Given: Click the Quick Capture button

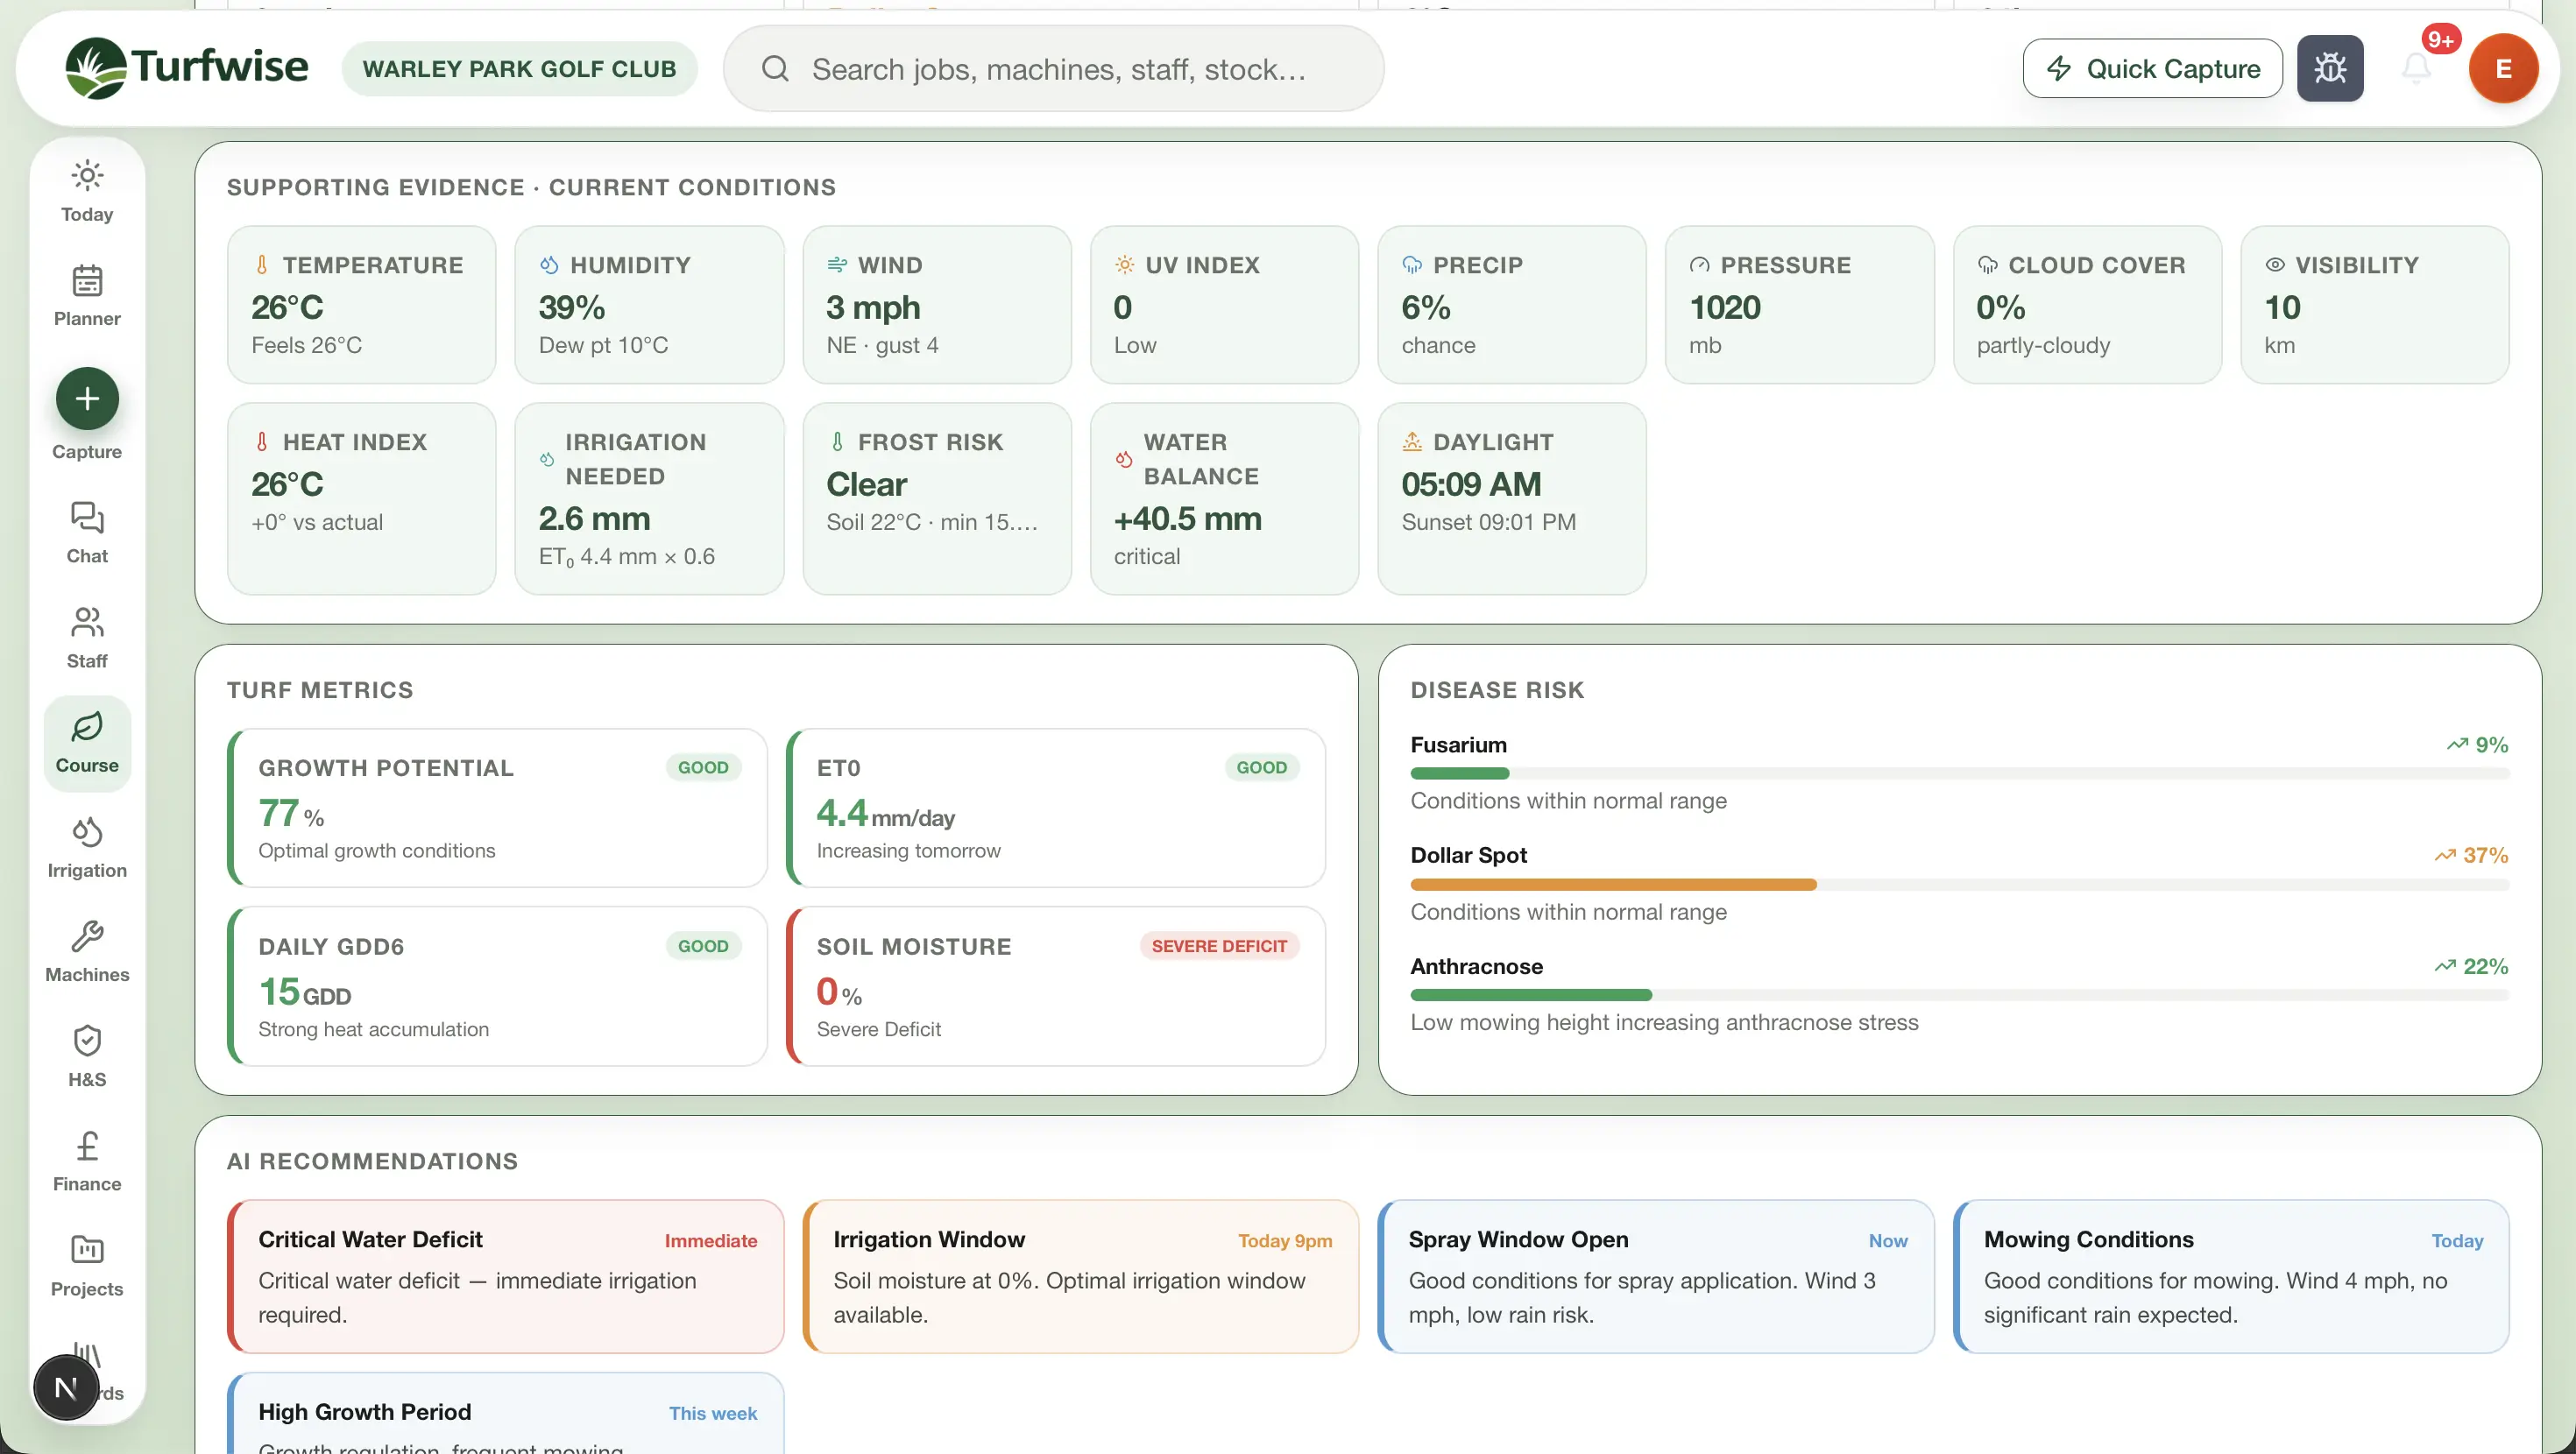Looking at the screenshot, I should [x=2152, y=68].
